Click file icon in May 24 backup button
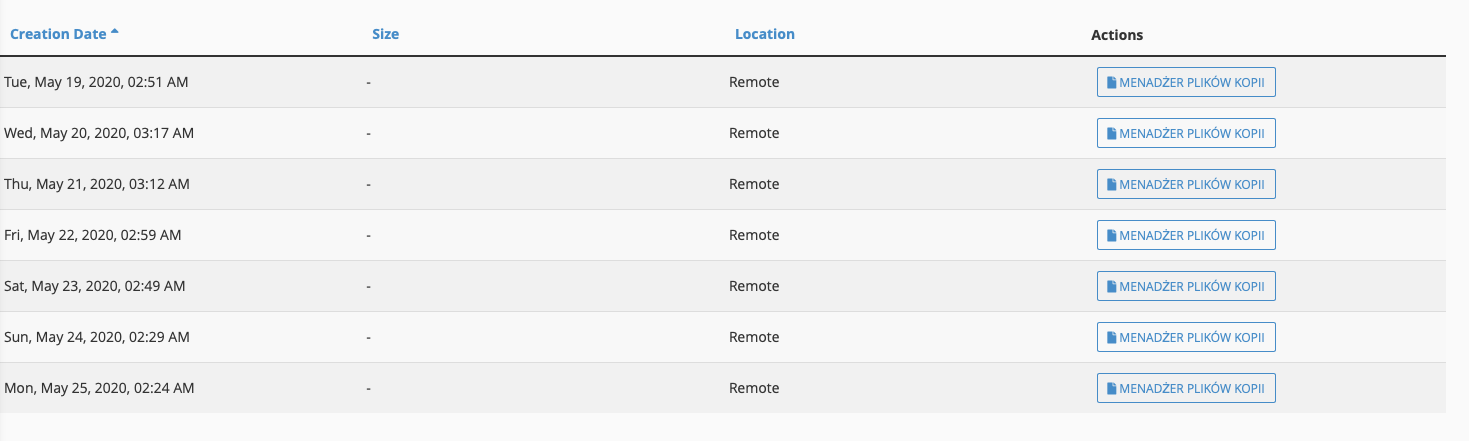The width and height of the screenshot is (1469, 441). [x=1111, y=338]
